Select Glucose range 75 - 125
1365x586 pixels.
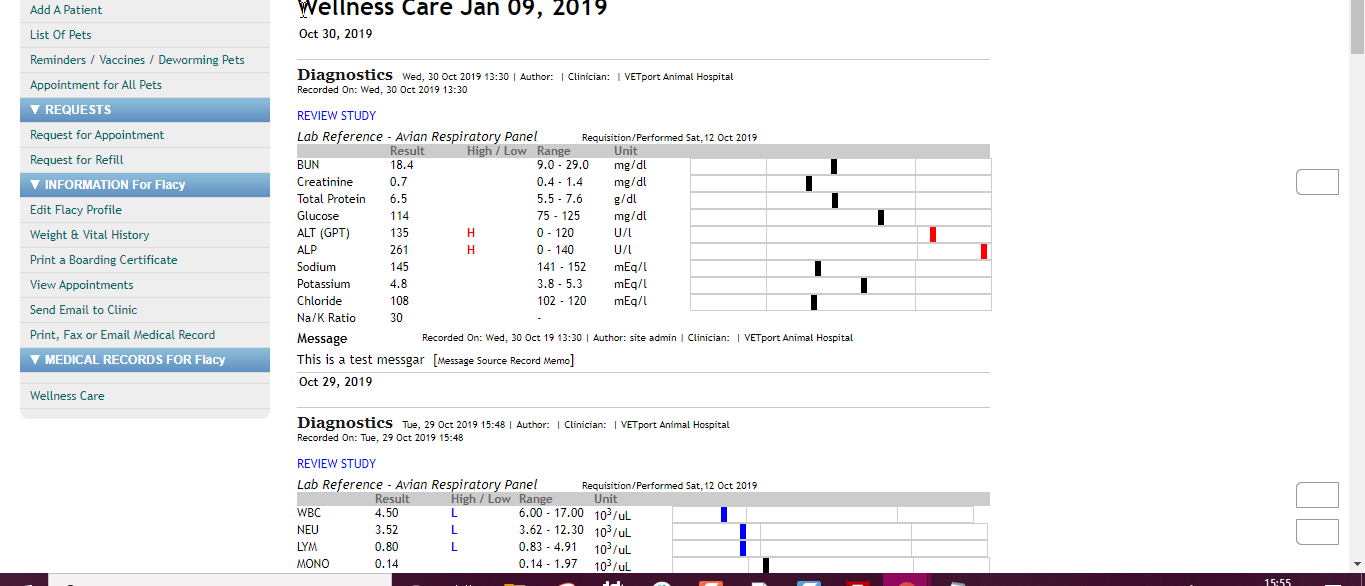[558, 216]
